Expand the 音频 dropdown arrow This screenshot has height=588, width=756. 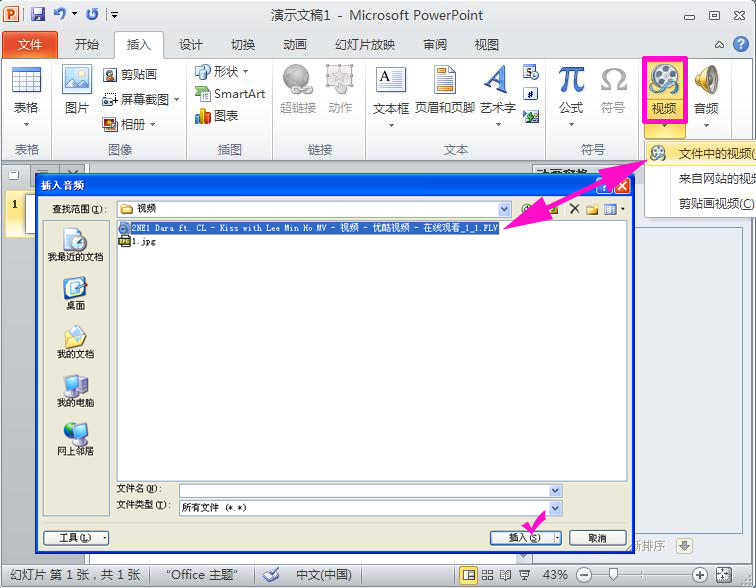pyautogui.click(x=706, y=126)
